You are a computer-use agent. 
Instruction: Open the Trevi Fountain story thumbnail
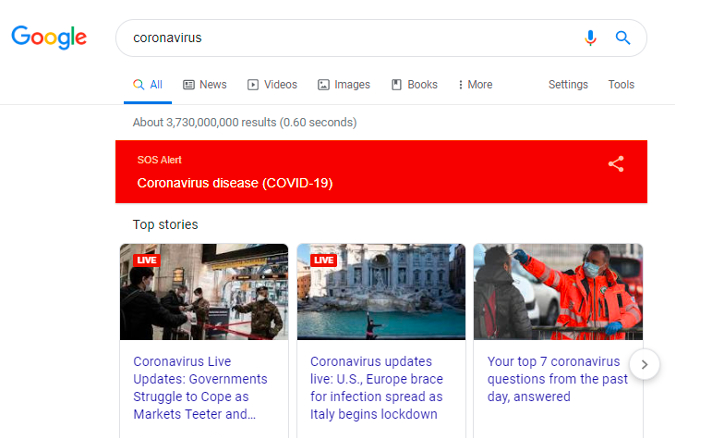click(x=381, y=292)
